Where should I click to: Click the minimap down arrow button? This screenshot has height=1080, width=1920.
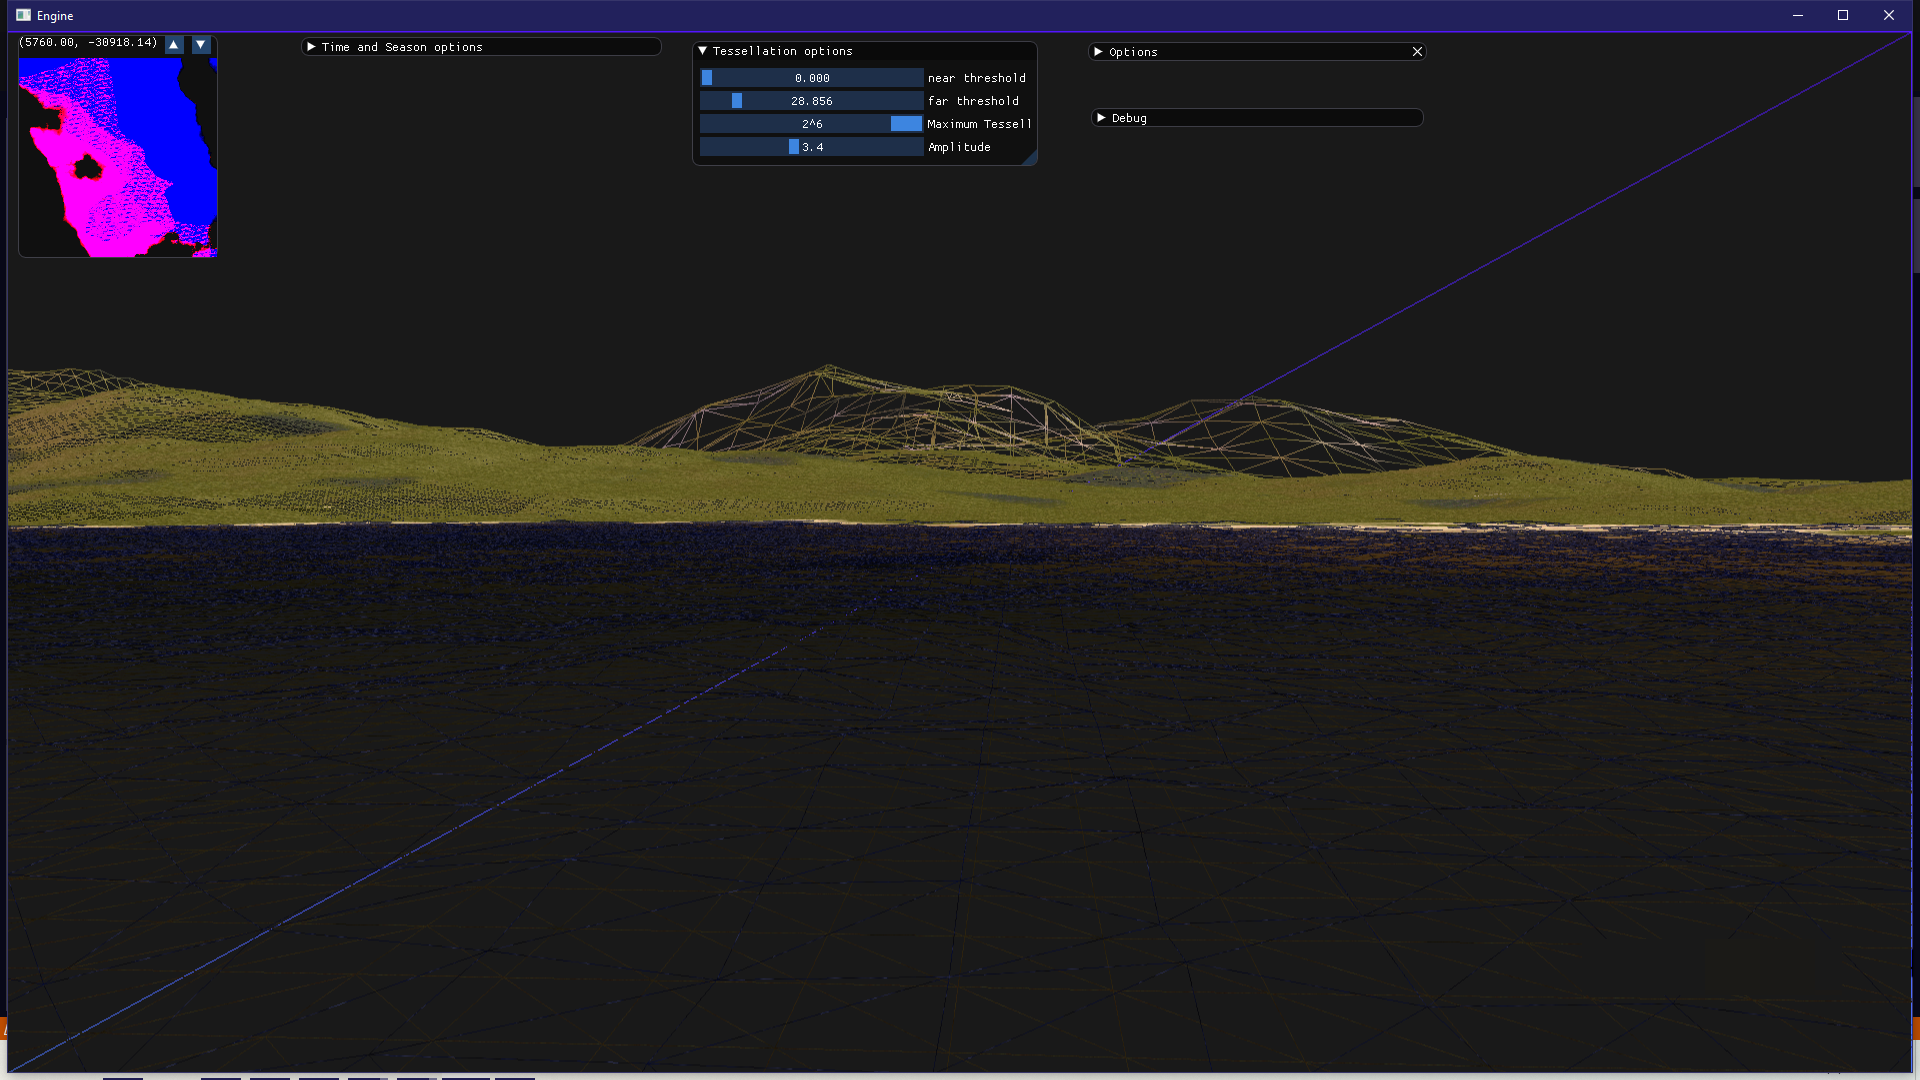(201, 45)
